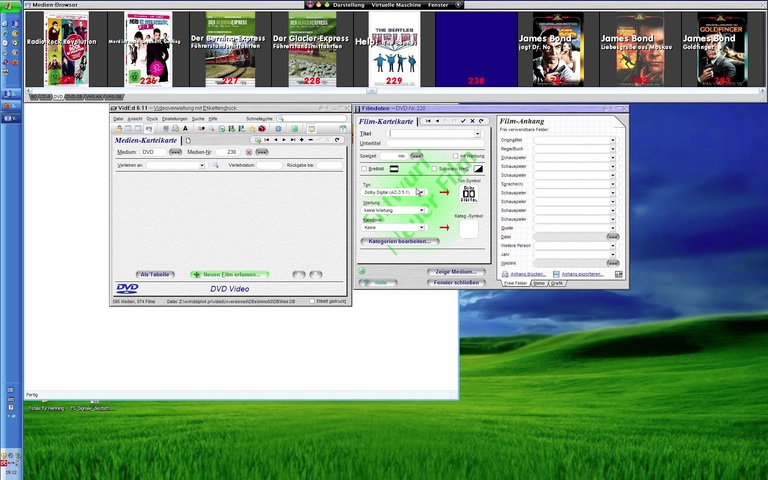Switch to the Grafik tab in Film-Anhang

(557, 284)
